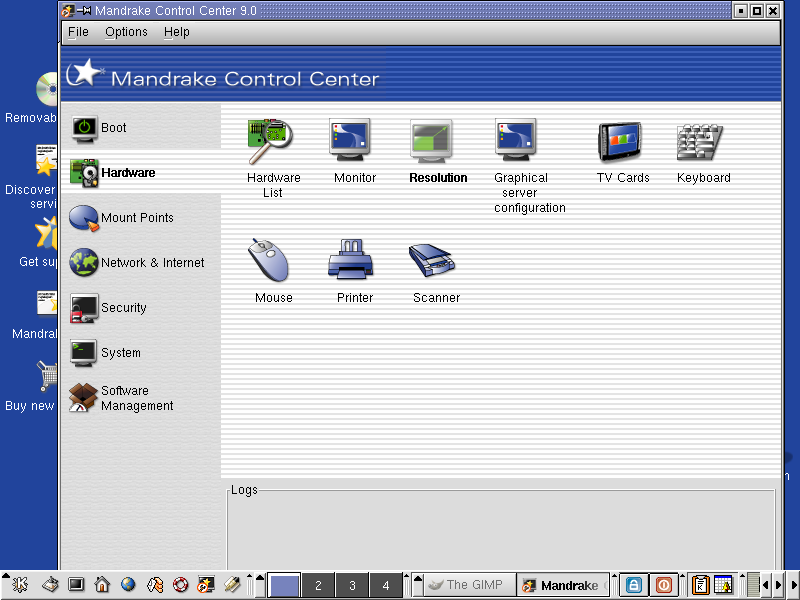Launch the terminal from the panel
800x600 pixels.
76,584
